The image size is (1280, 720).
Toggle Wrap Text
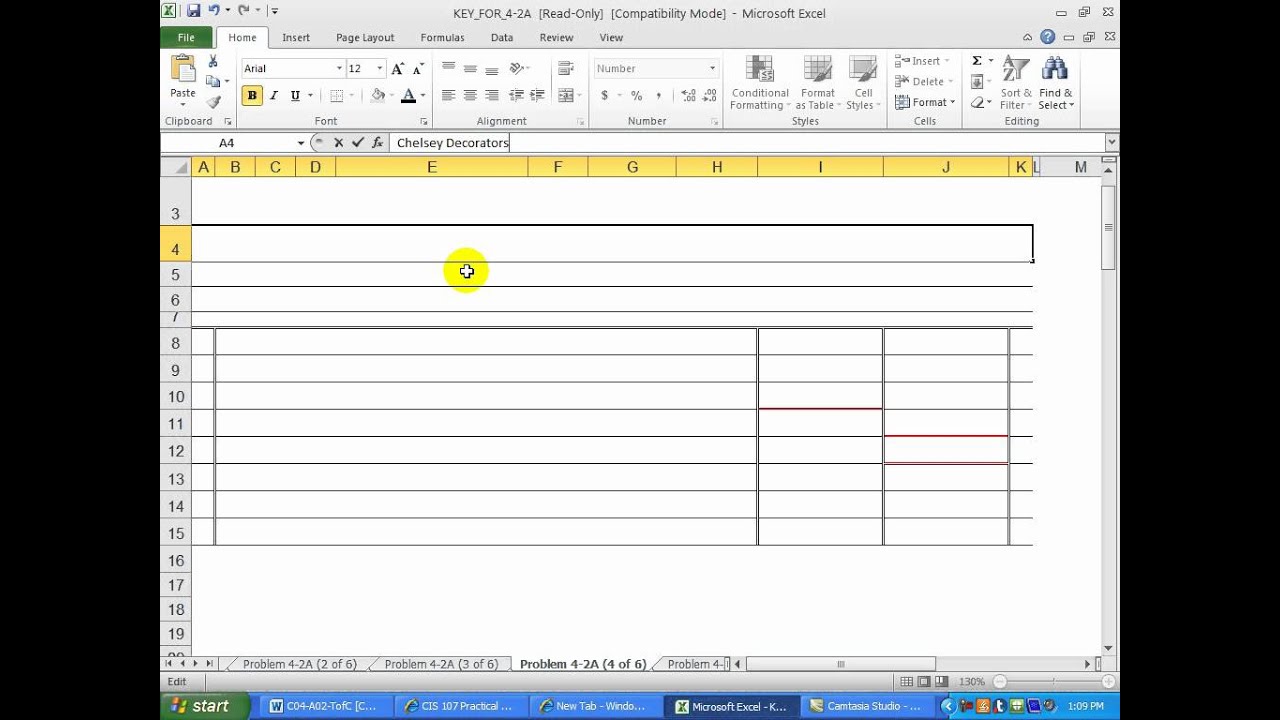[x=566, y=68]
